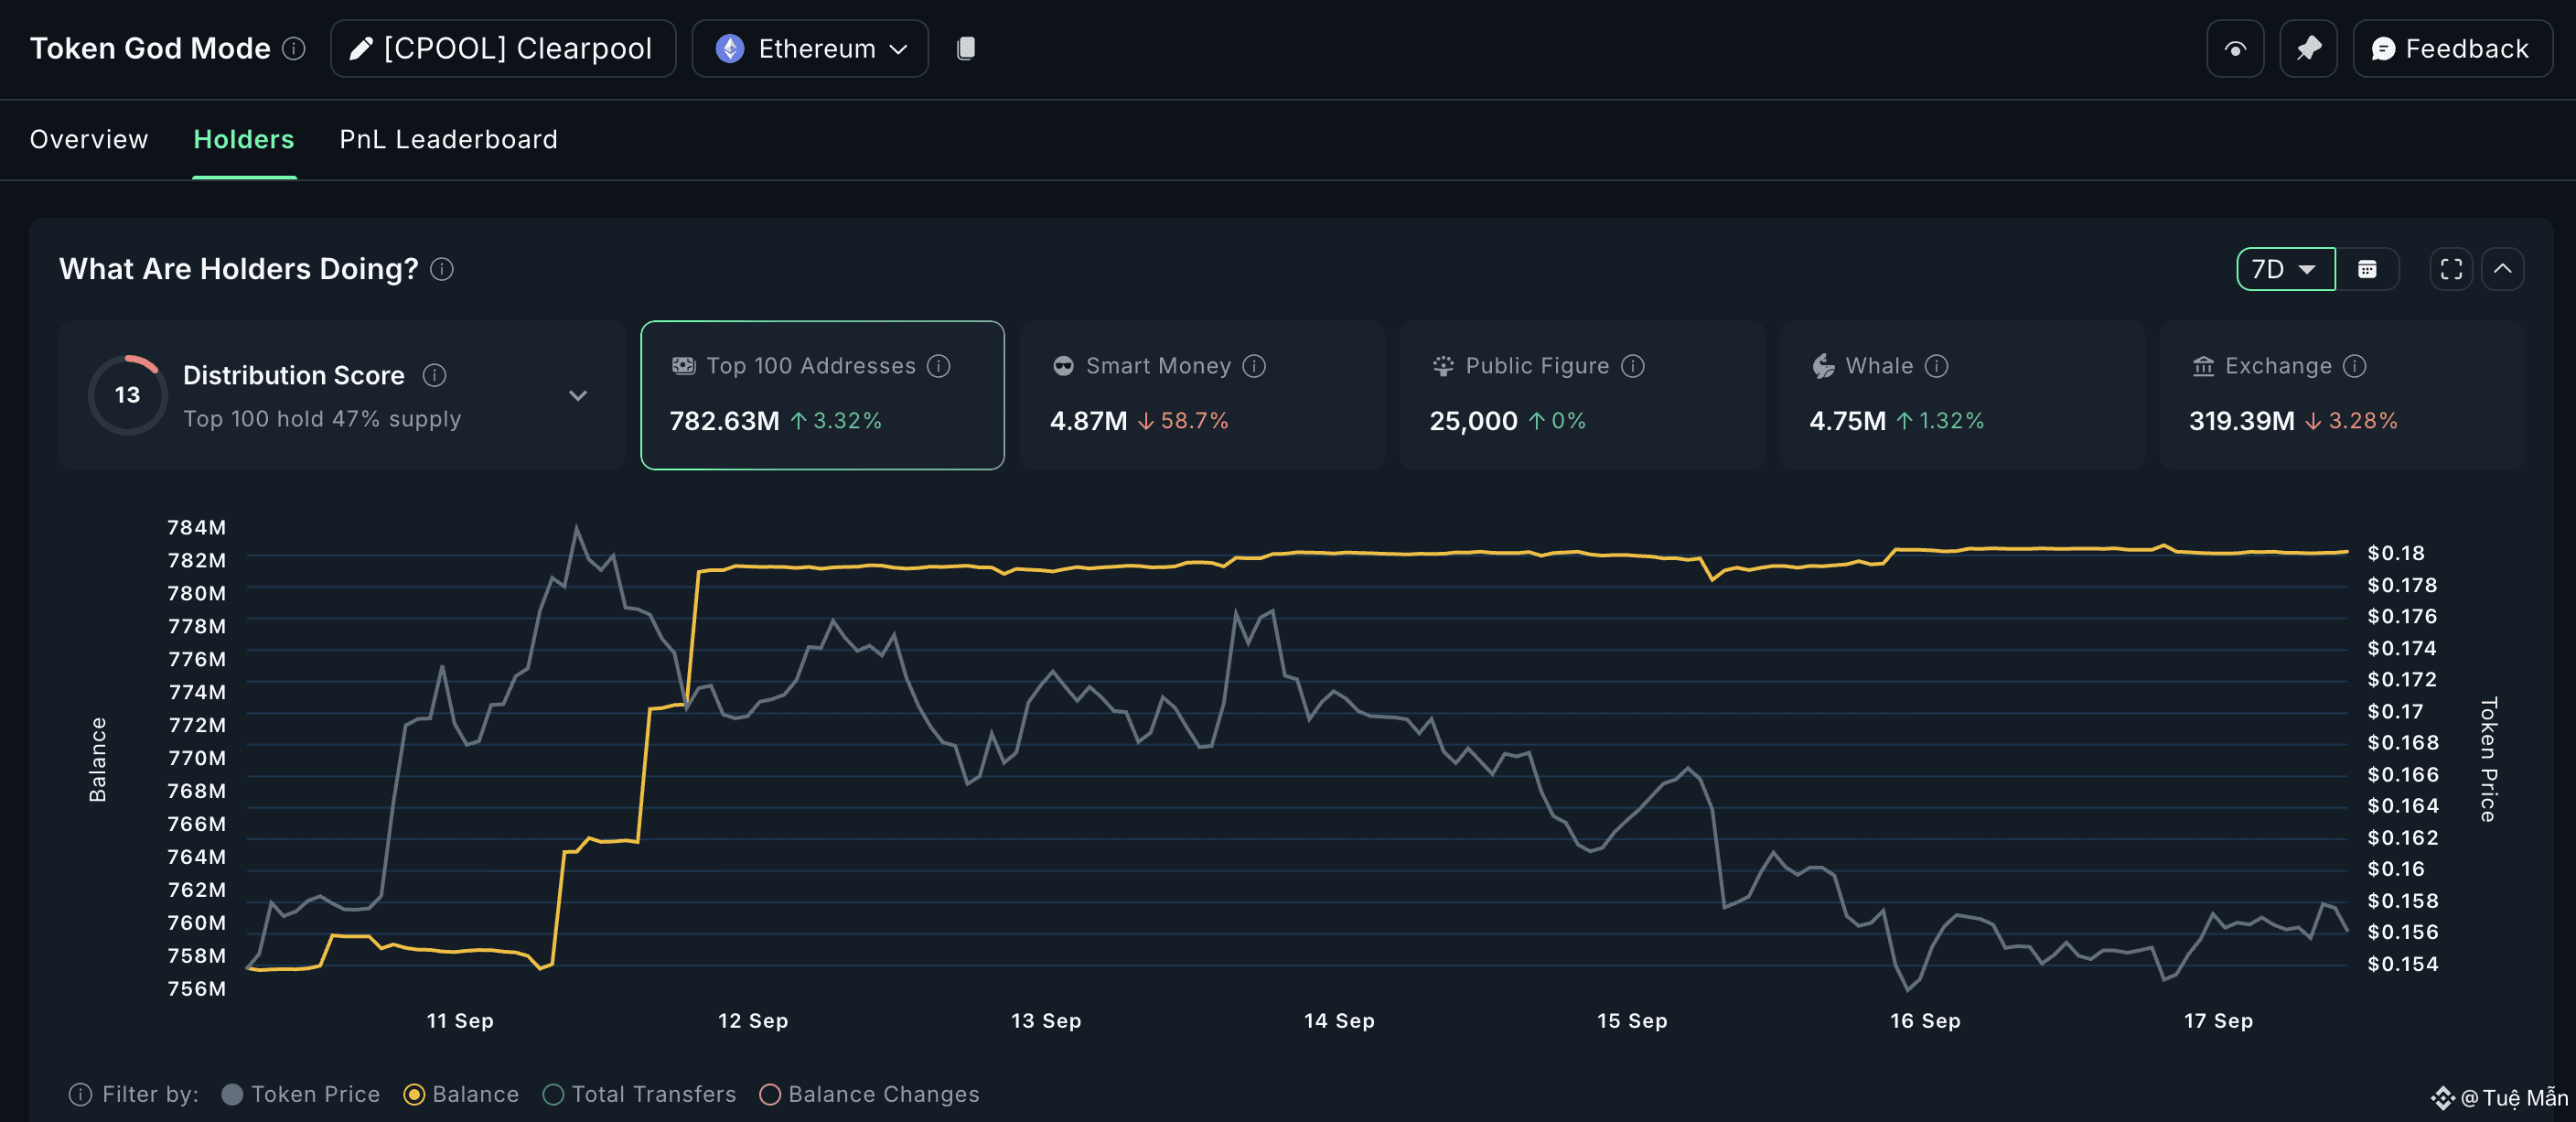This screenshot has height=1122, width=2576.
Task: Expand the Distribution Score card chevron
Action: point(577,395)
